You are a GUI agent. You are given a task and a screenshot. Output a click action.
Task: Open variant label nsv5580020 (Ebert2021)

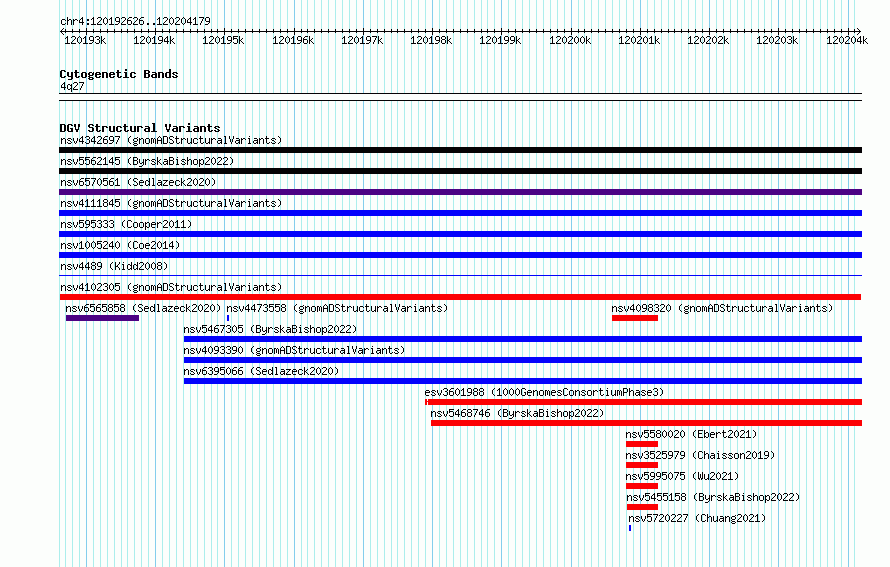tap(691, 434)
